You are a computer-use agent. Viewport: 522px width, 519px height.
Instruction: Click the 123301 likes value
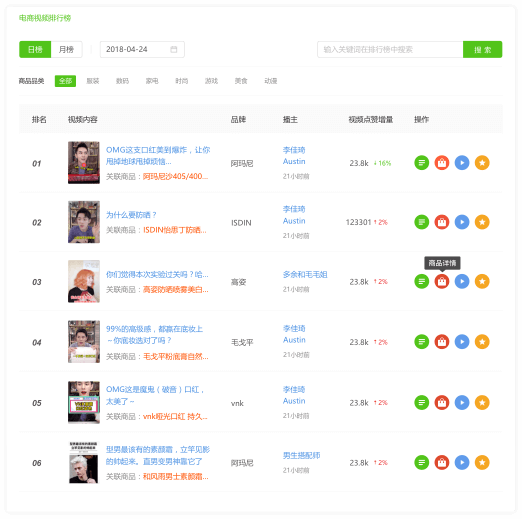coord(358,222)
